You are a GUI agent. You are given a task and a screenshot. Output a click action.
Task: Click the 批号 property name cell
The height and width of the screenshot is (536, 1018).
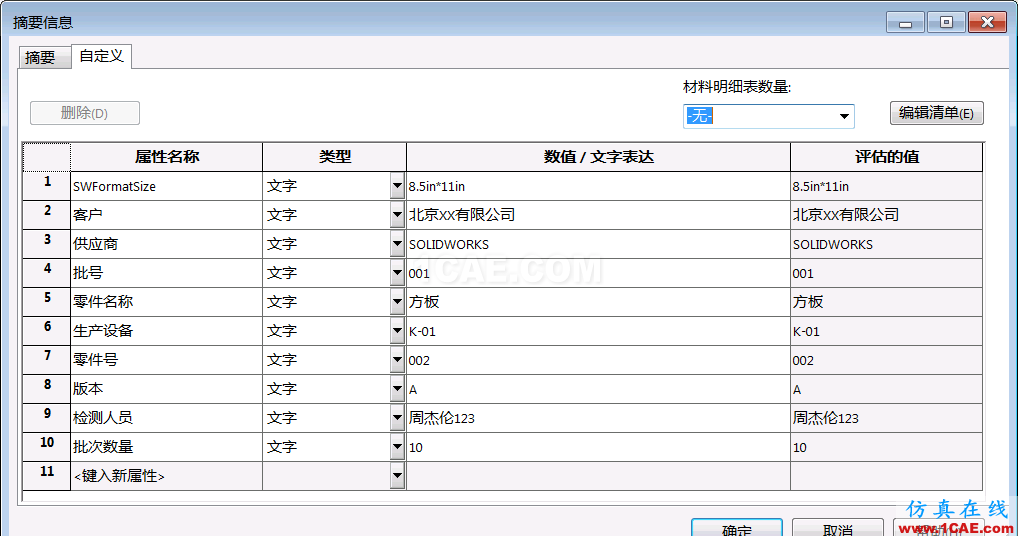pos(166,273)
